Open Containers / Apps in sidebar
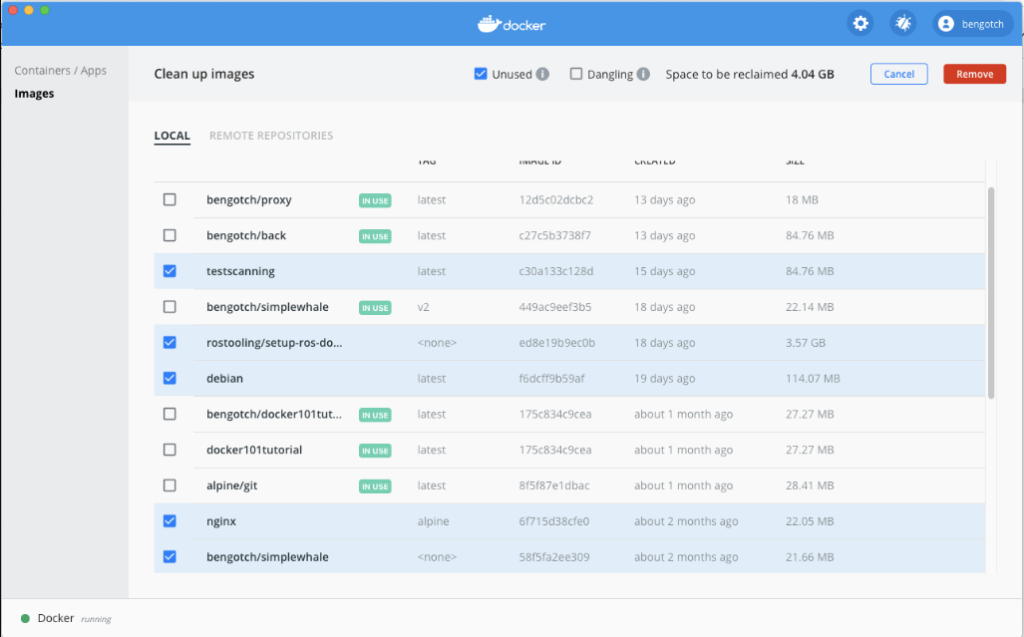 point(60,71)
